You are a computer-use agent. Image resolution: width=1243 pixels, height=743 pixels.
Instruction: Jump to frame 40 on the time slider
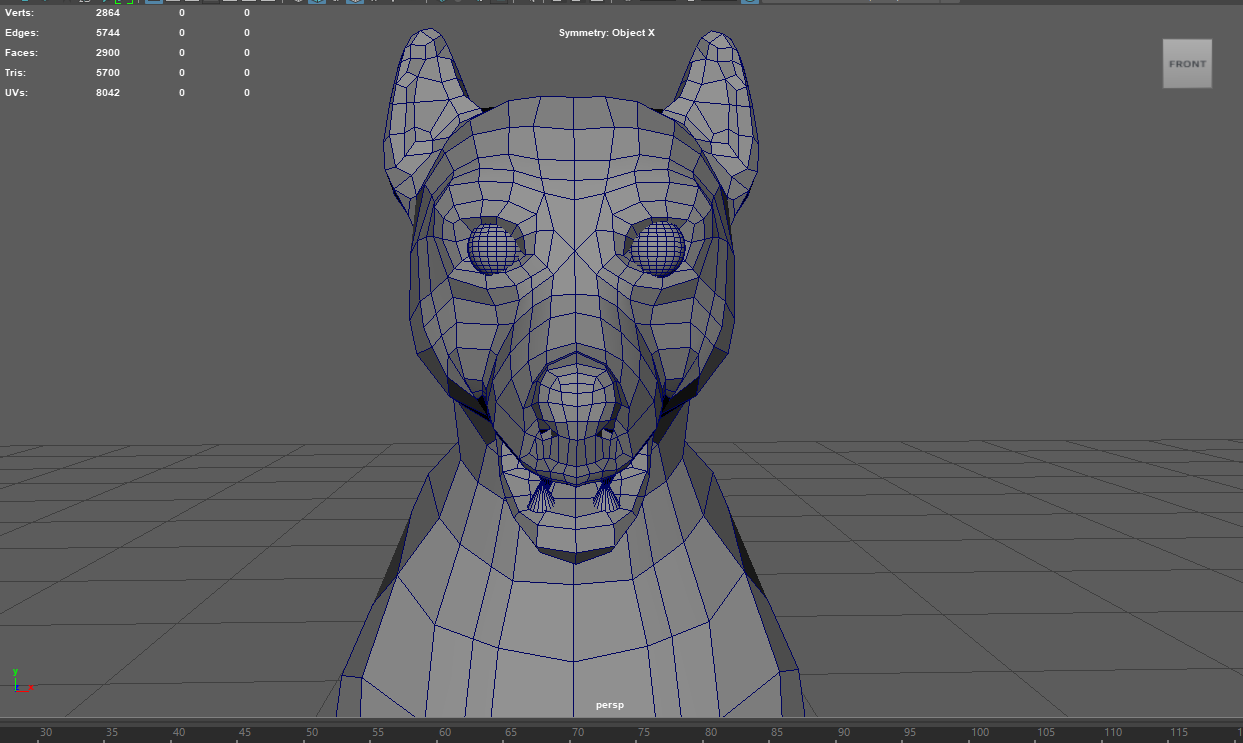click(179, 733)
